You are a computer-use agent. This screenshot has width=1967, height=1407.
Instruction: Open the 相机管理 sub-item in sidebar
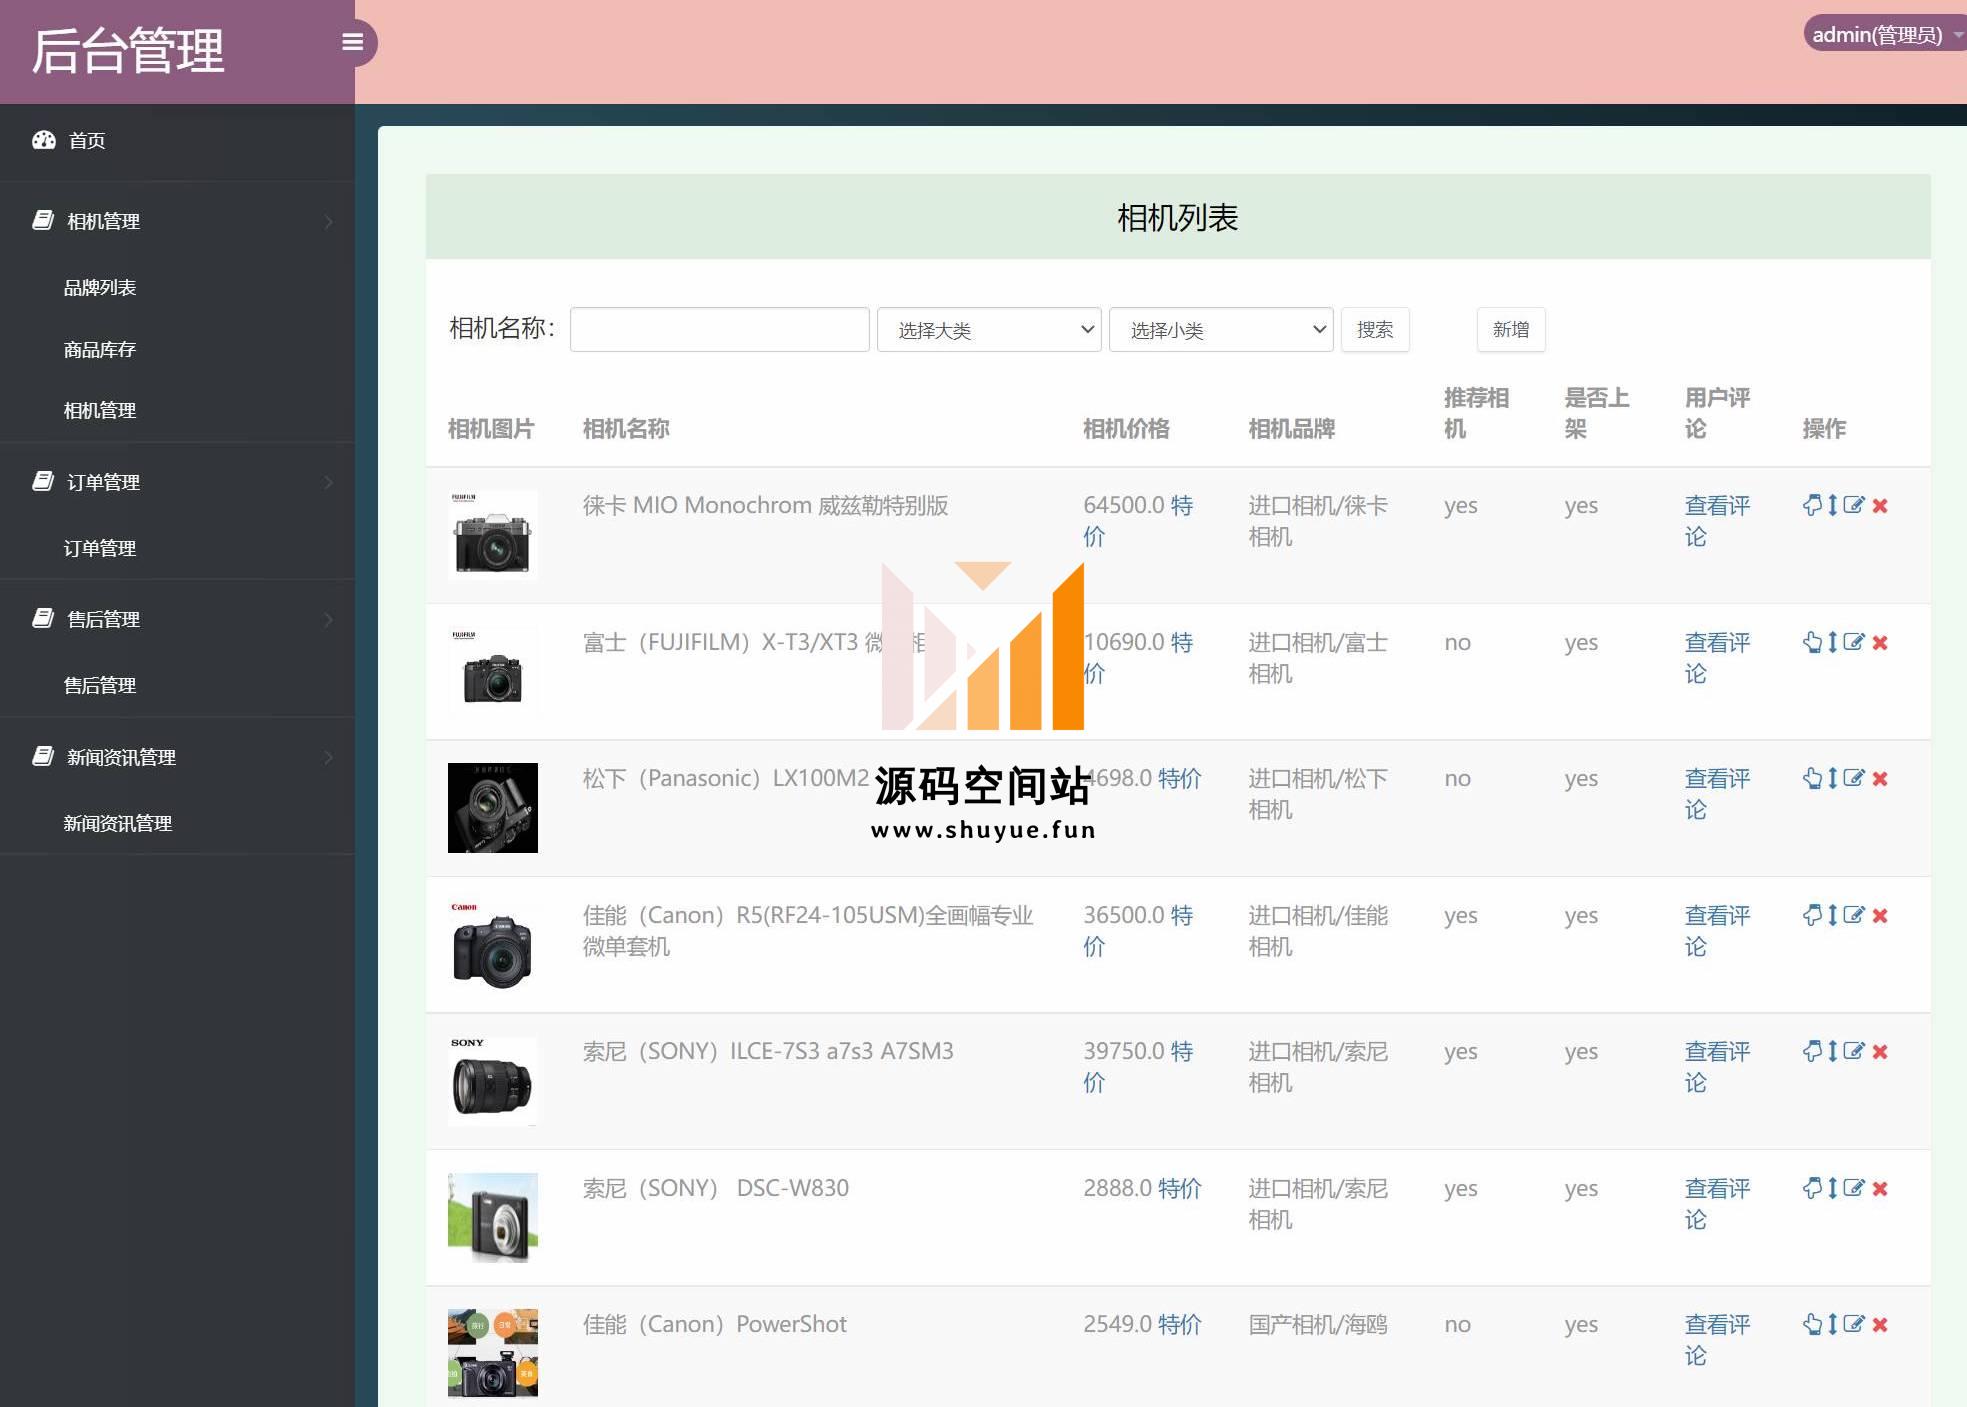100,411
